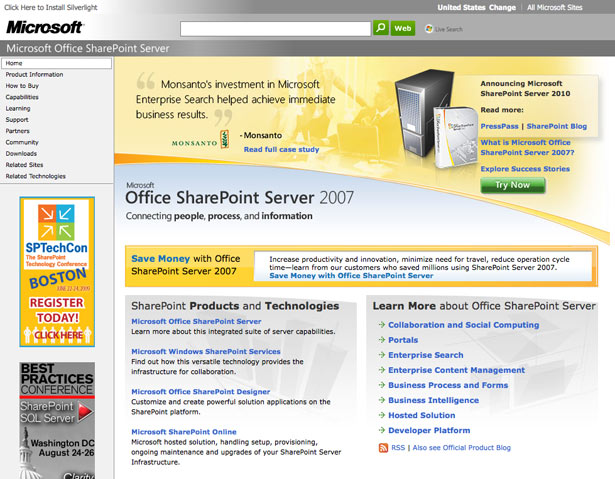Image resolution: width=615 pixels, height=479 pixels.
Task: Click the SPTechCon Boston Register Today banner
Action: tap(57, 272)
